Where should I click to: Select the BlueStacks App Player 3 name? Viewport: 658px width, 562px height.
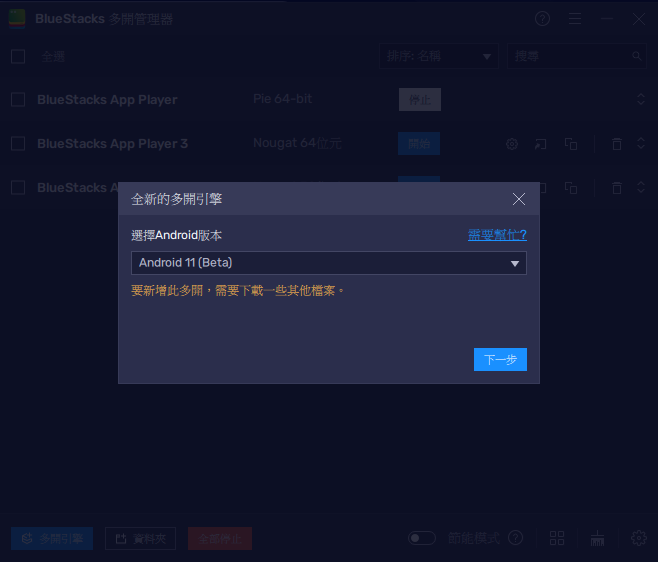click(x=112, y=144)
